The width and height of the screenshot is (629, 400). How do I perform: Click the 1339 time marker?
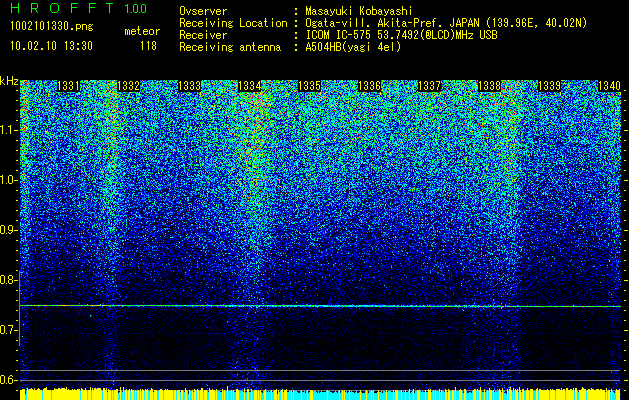tap(549, 86)
